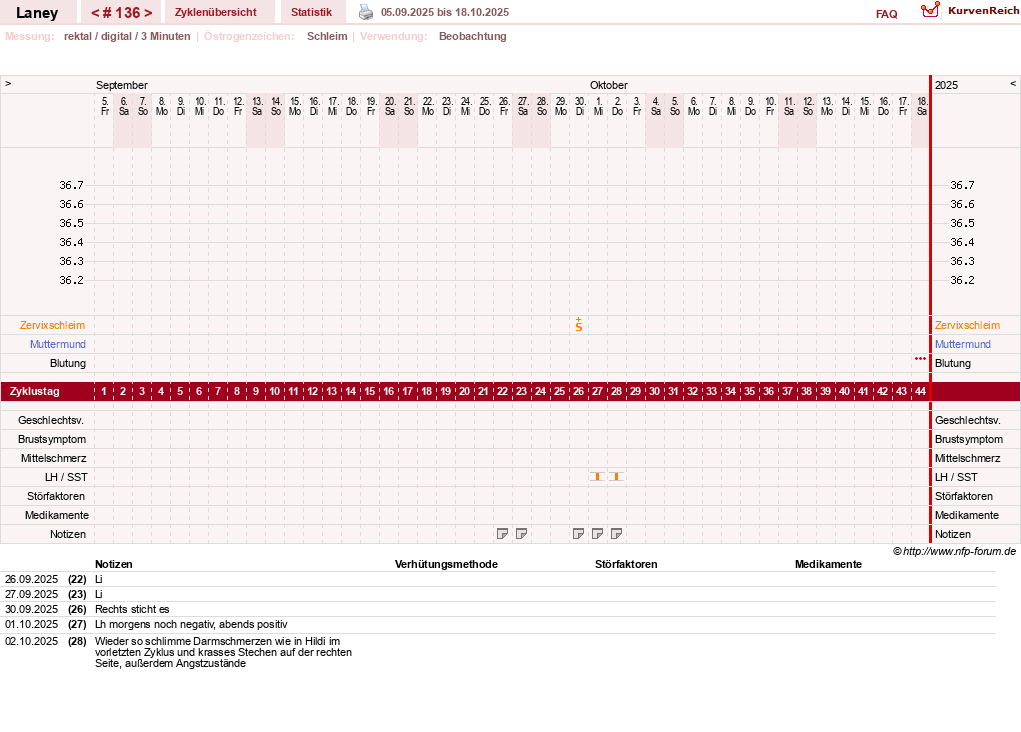The width and height of the screenshot is (1021, 732).
Task: Select the Laney user tab
Action: pos(37,12)
